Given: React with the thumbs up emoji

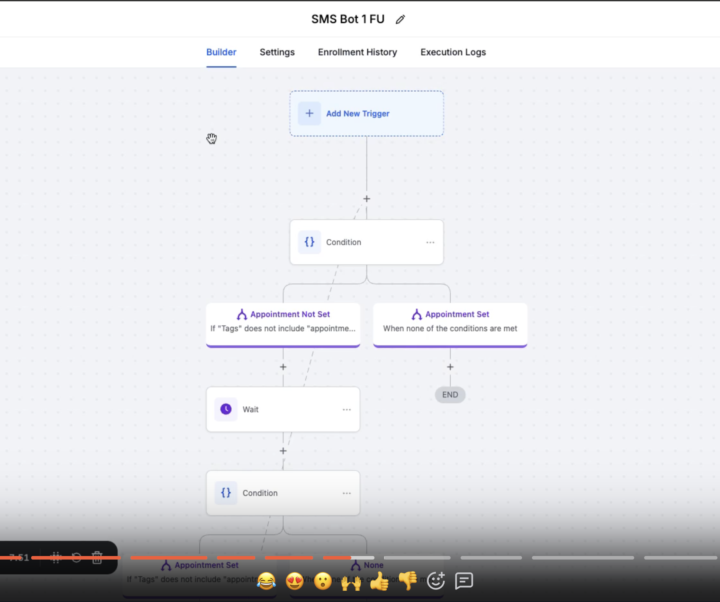Looking at the screenshot, I should [379, 581].
